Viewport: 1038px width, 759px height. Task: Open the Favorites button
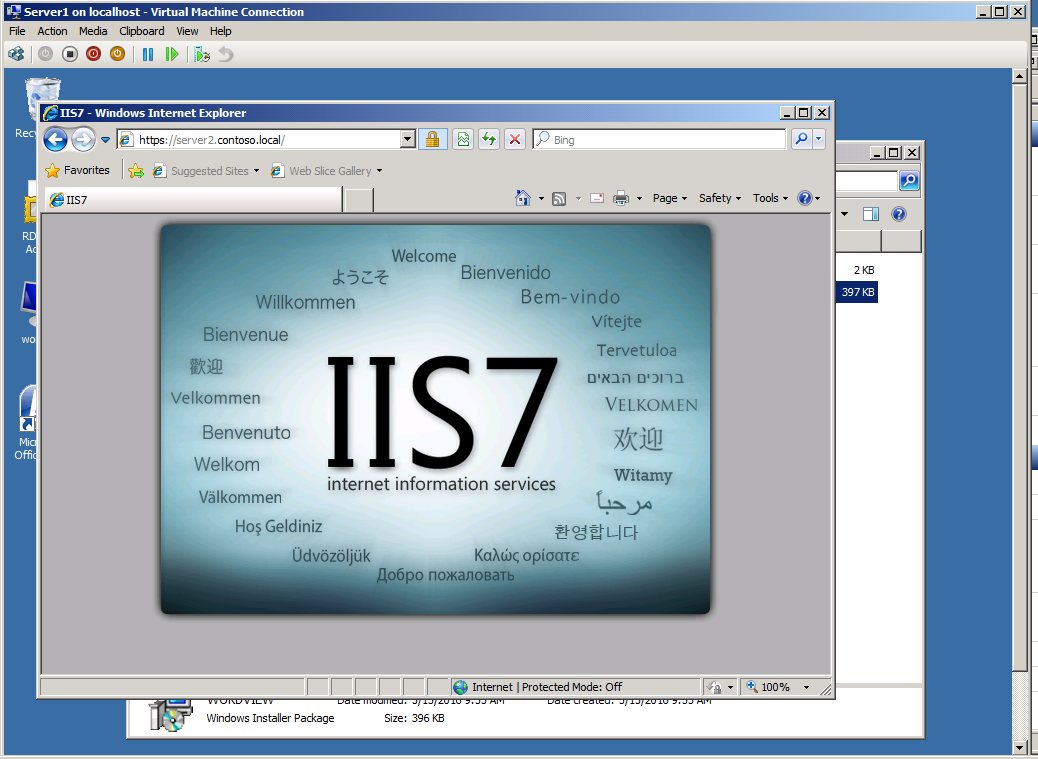[x=77, y=171]
